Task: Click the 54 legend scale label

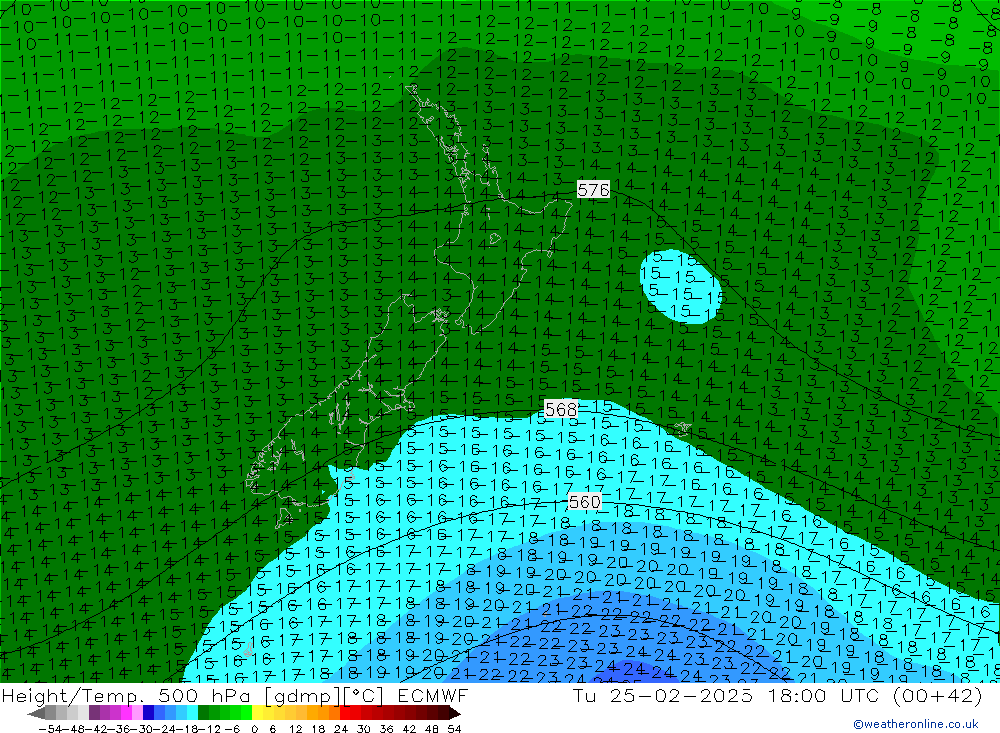Action: (454, 729)
